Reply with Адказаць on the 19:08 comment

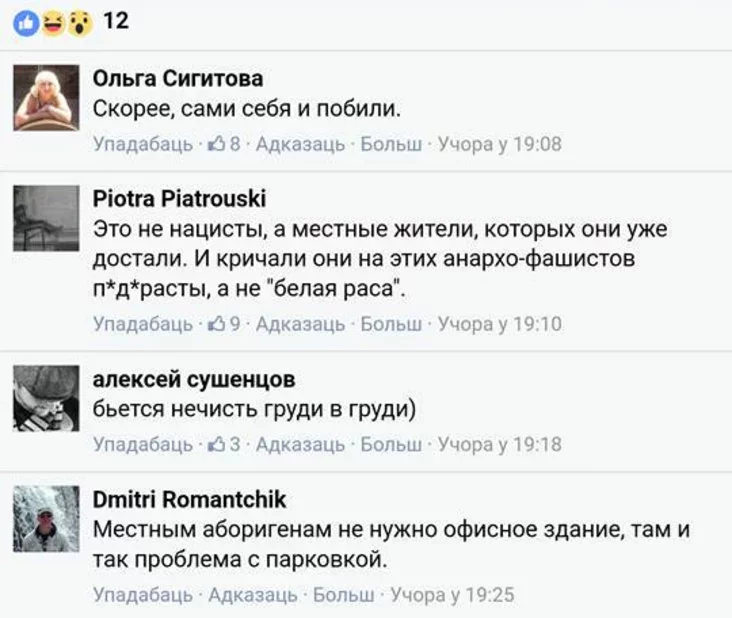300,144
